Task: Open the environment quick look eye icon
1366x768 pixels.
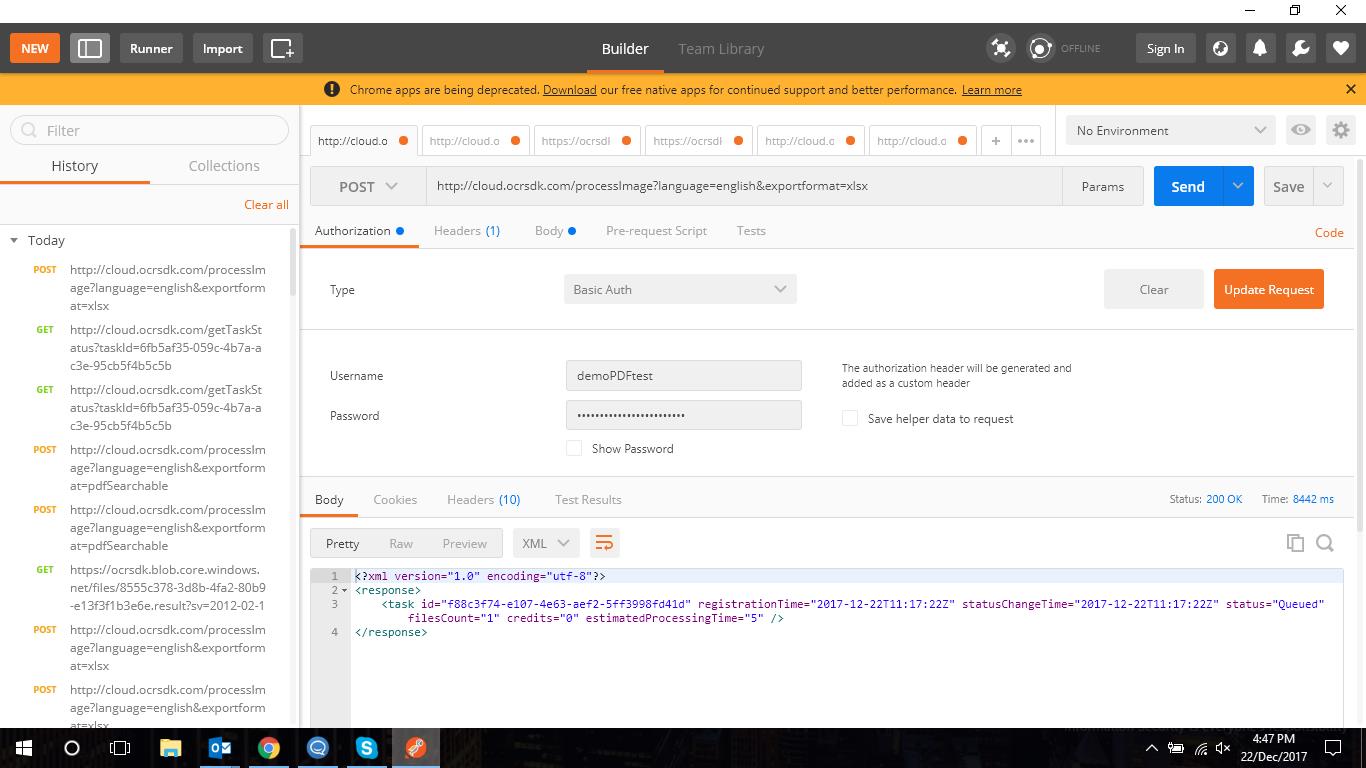Action: (x=1301, y=130)
